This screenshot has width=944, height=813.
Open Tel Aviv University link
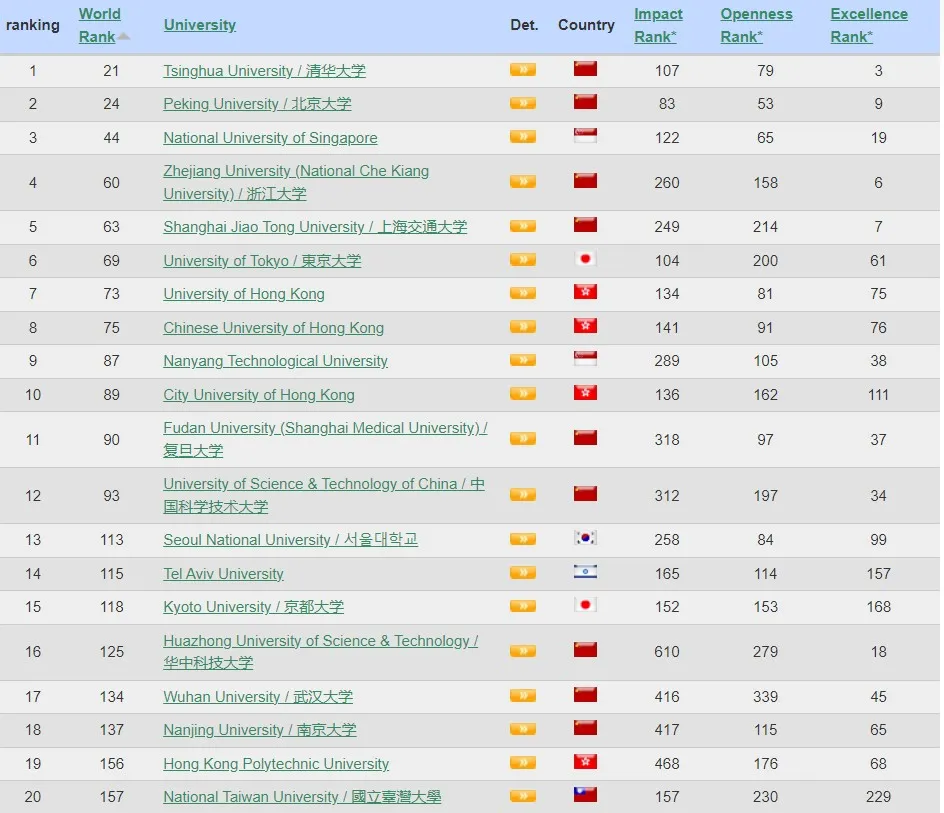coord(223,573)
